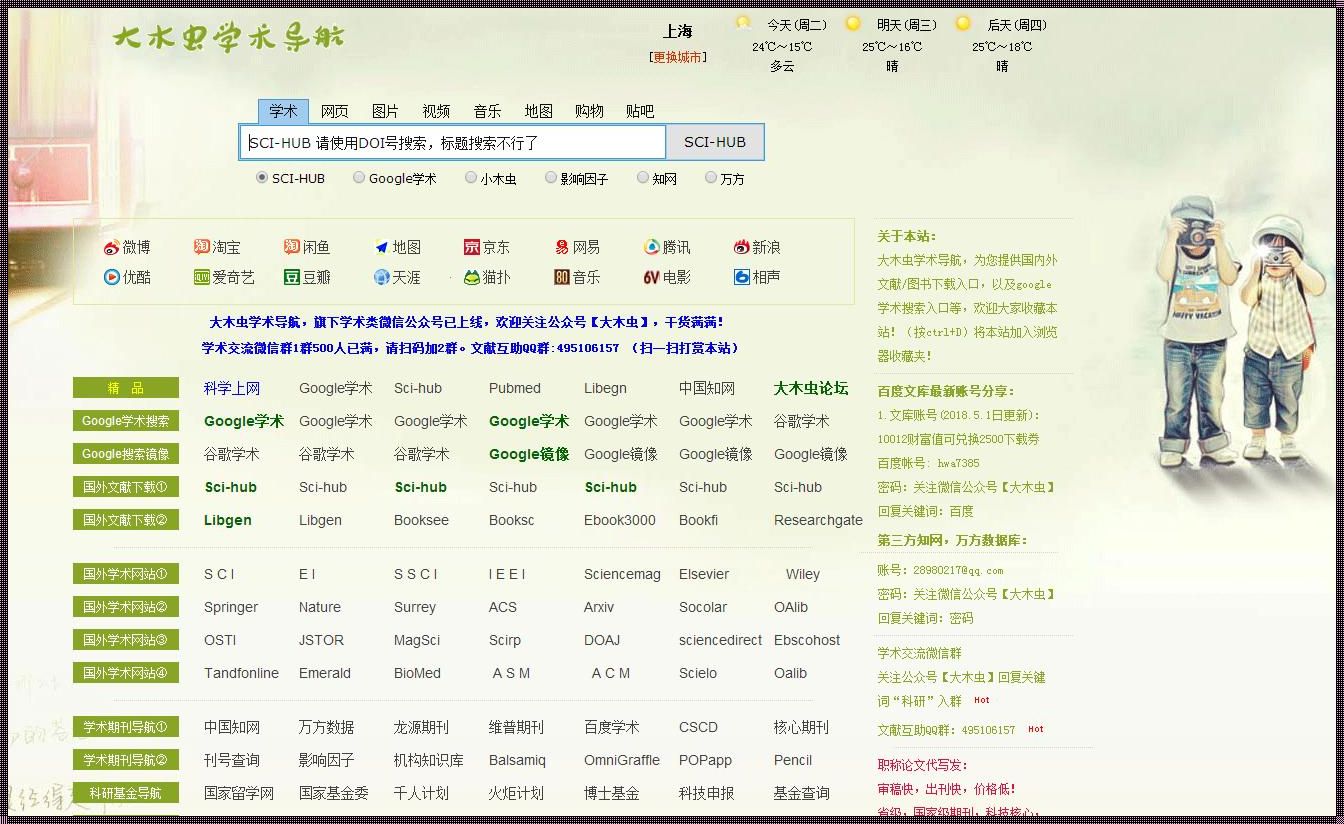Switch to the 贴吧 search tab
Viewport: 1344px width, 824px height.
(640, 111)
